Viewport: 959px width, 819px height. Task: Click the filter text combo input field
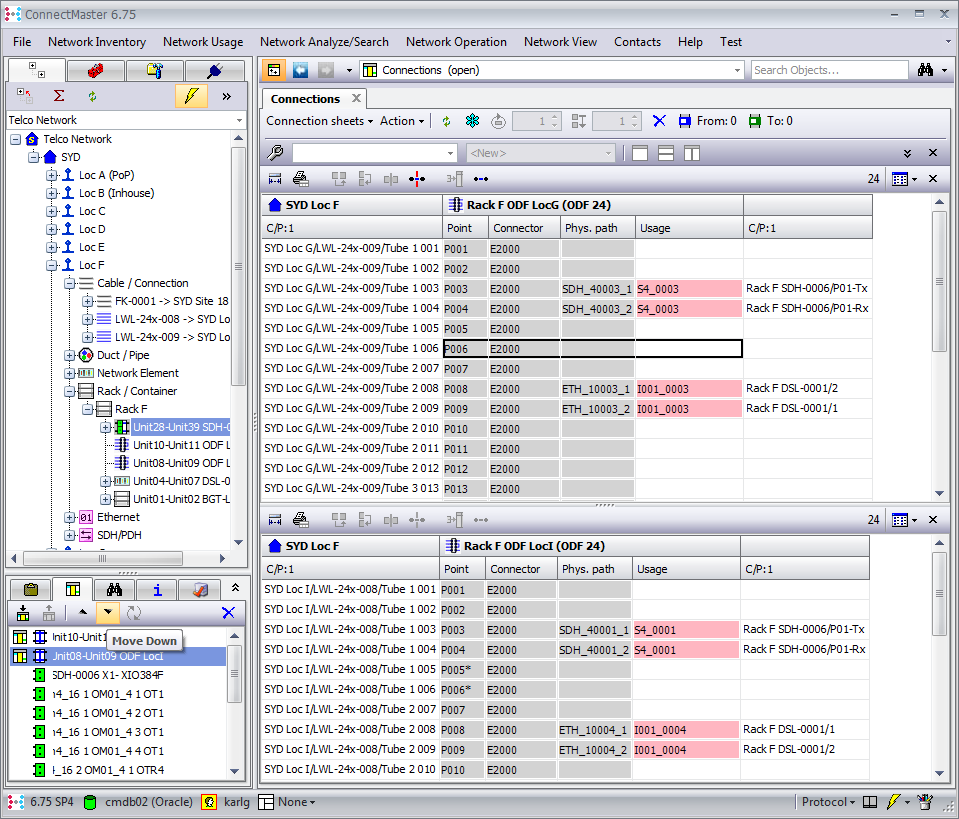tap(374, 153)
